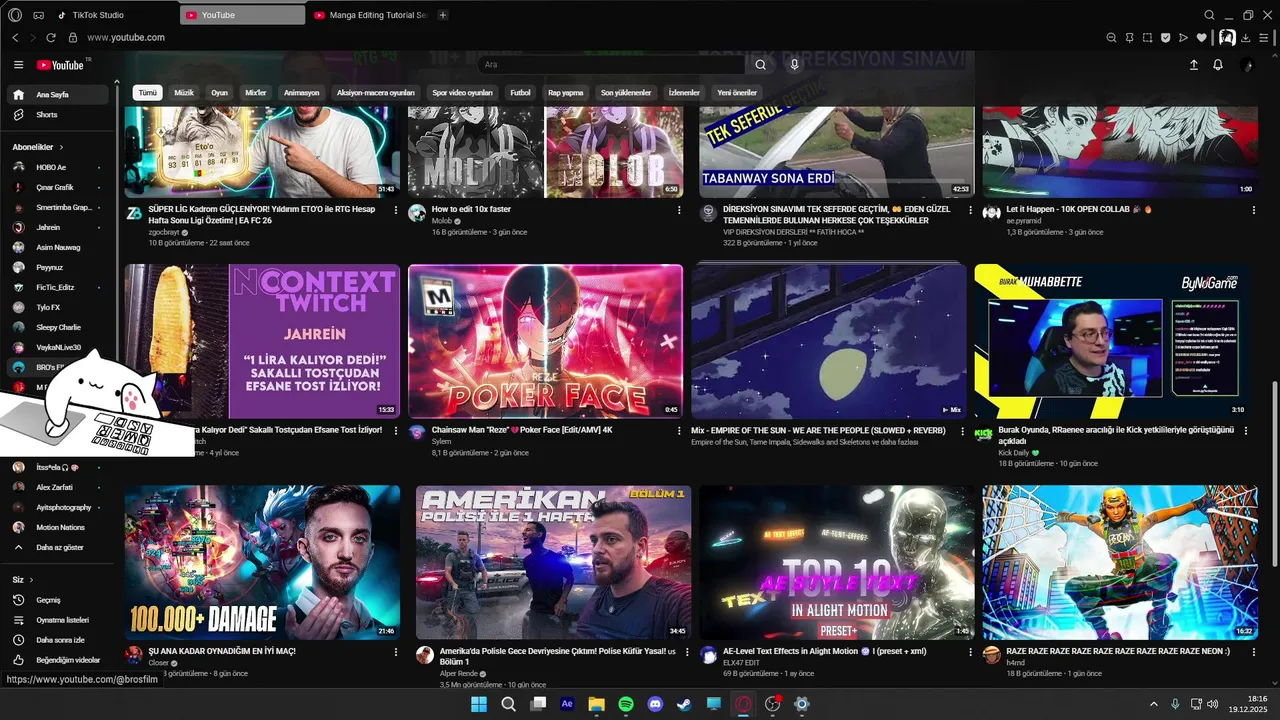Open the 'AE Style Text Top 10' thumbnail

[x=837, y=563]
